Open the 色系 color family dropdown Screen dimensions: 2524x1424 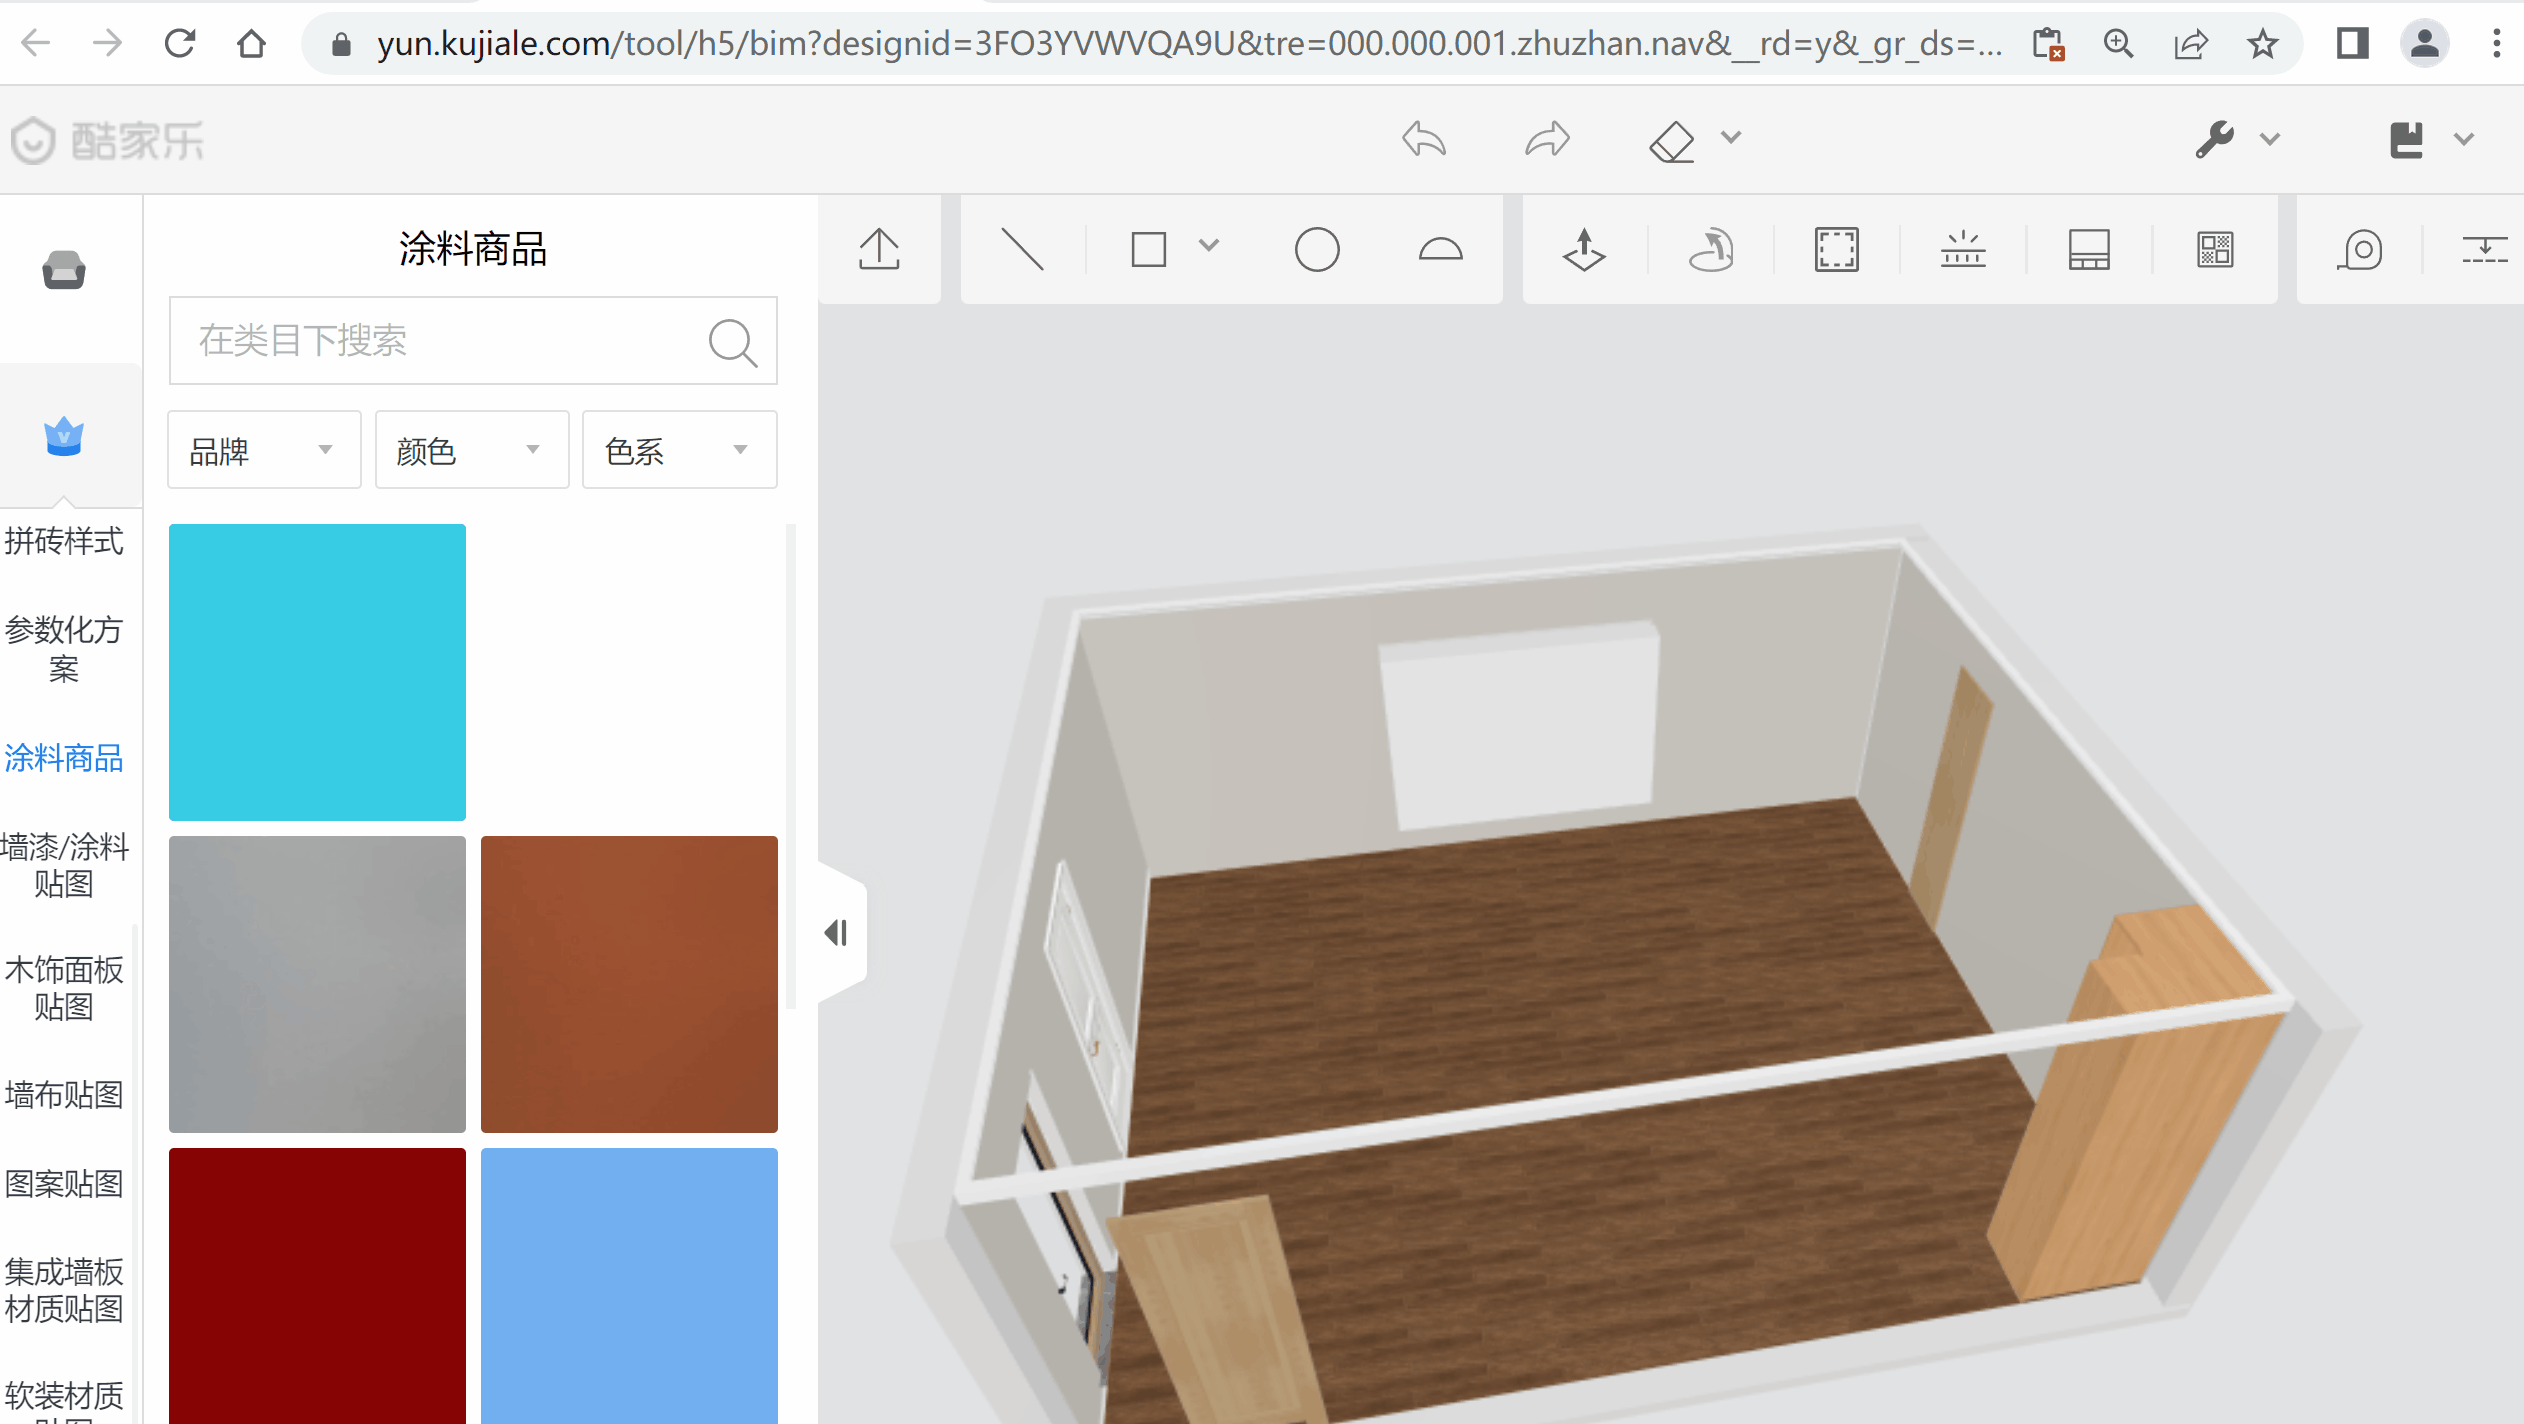(x=678, y=451)
